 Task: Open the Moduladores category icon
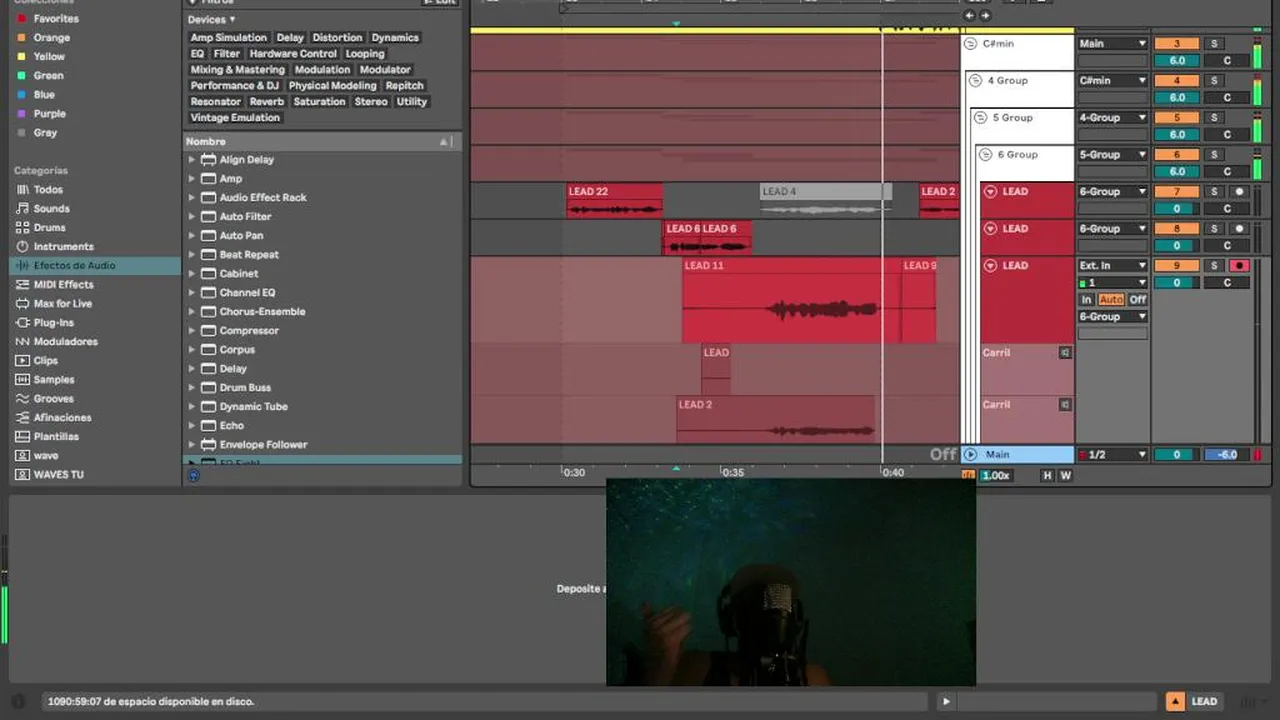[x=22, y=341]
